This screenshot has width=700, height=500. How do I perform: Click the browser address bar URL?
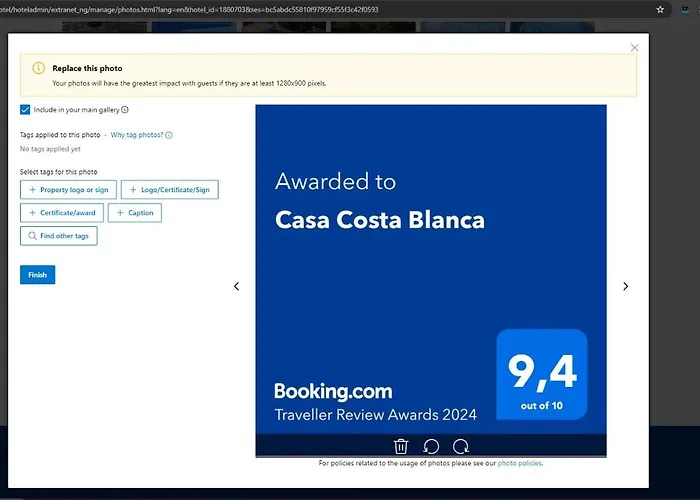tap(189, 9)
